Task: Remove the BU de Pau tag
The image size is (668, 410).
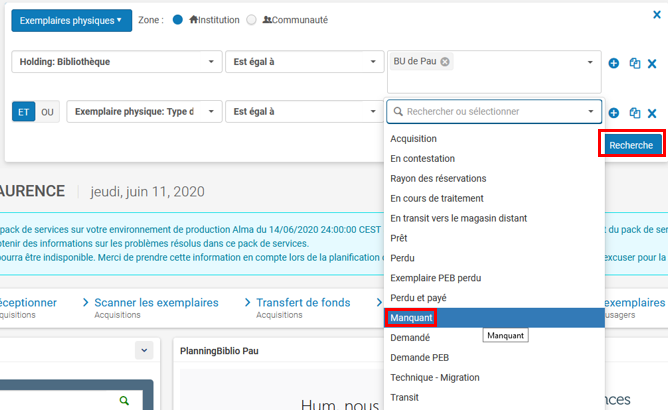Action: click(x=445, y=62)
